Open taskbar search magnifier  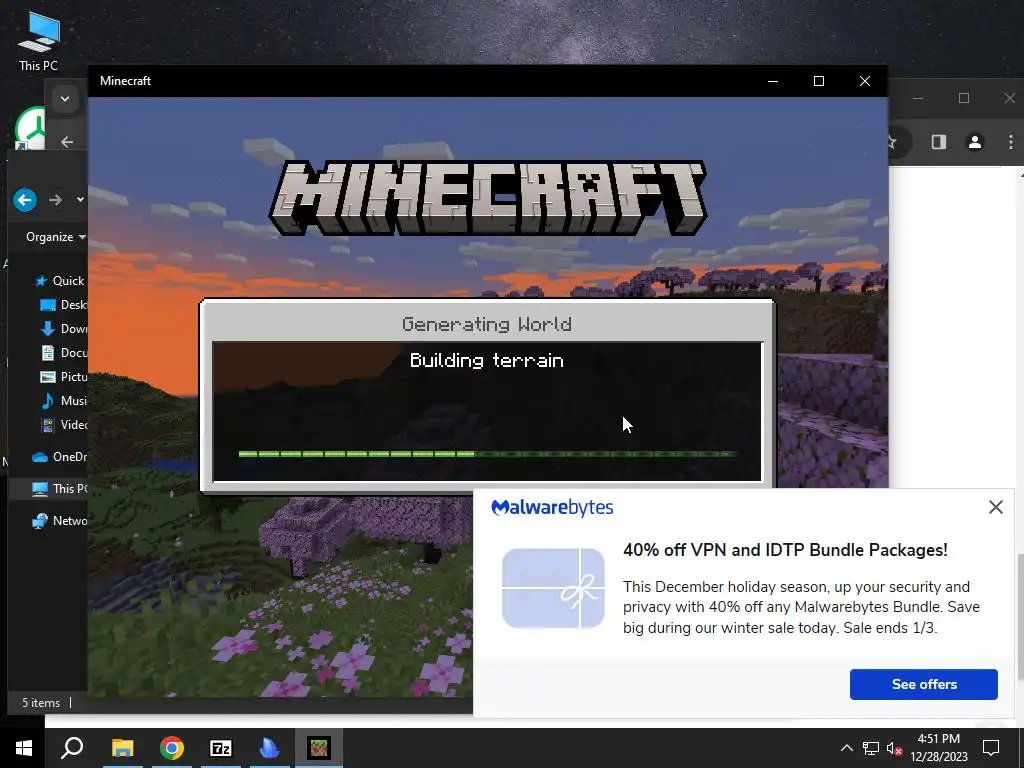(x=72, y=748)
